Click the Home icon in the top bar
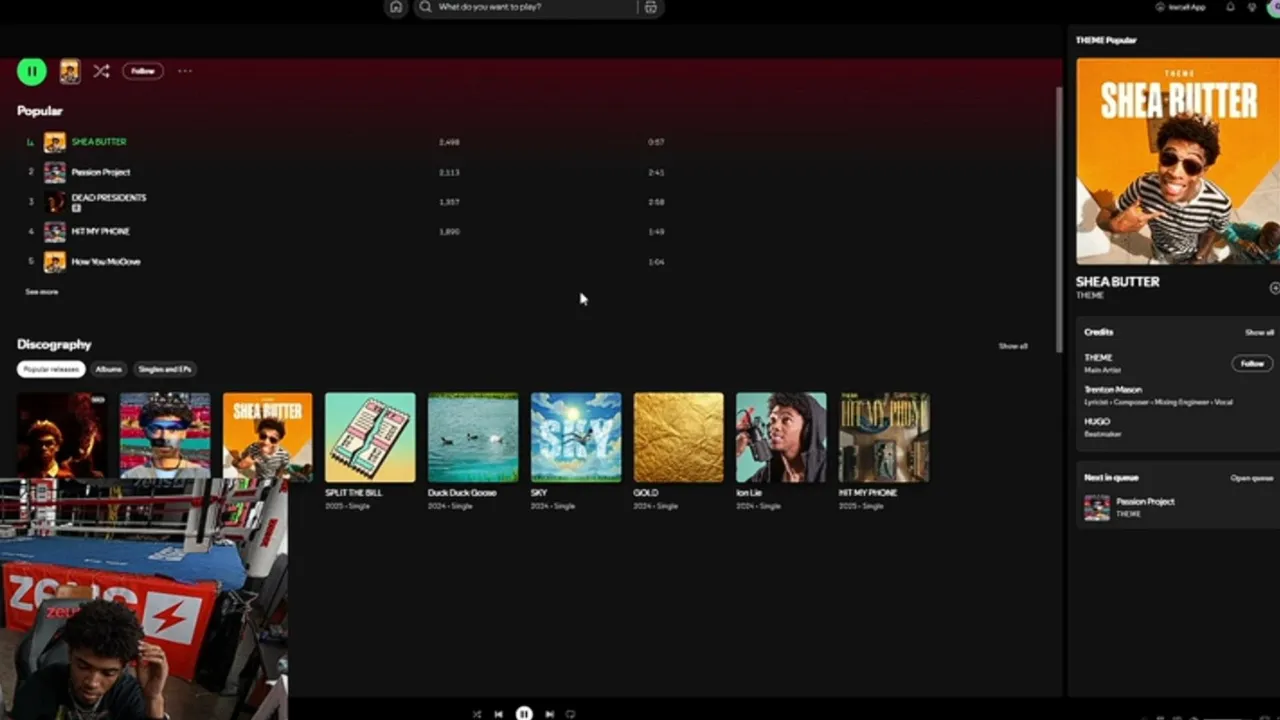This screenshot has height=720, width=1280. [x=396, y=7]
